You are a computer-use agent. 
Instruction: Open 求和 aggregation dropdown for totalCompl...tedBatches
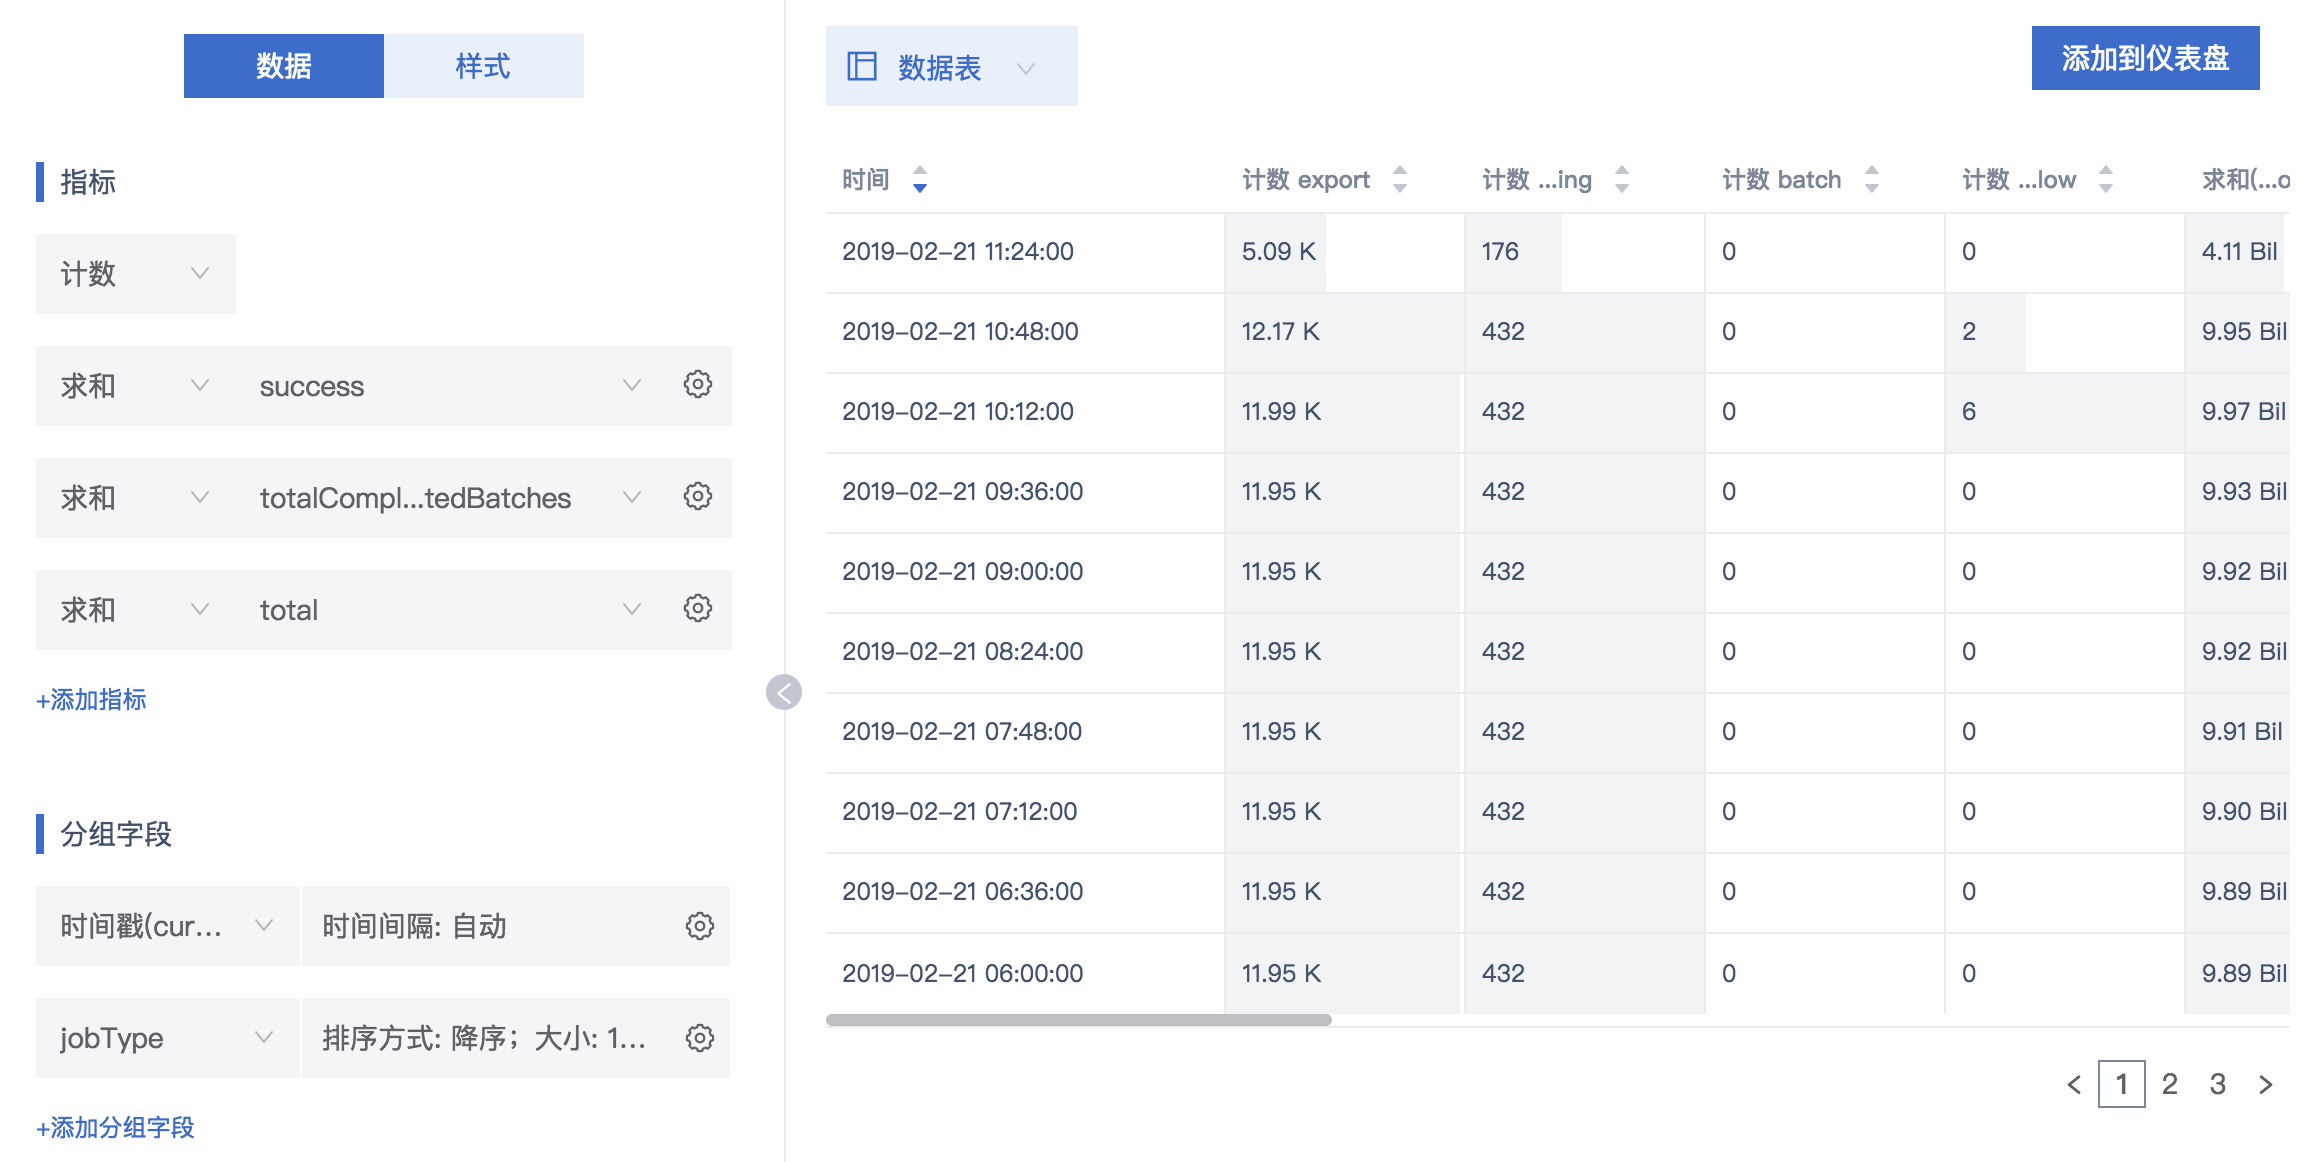point(136,498)
